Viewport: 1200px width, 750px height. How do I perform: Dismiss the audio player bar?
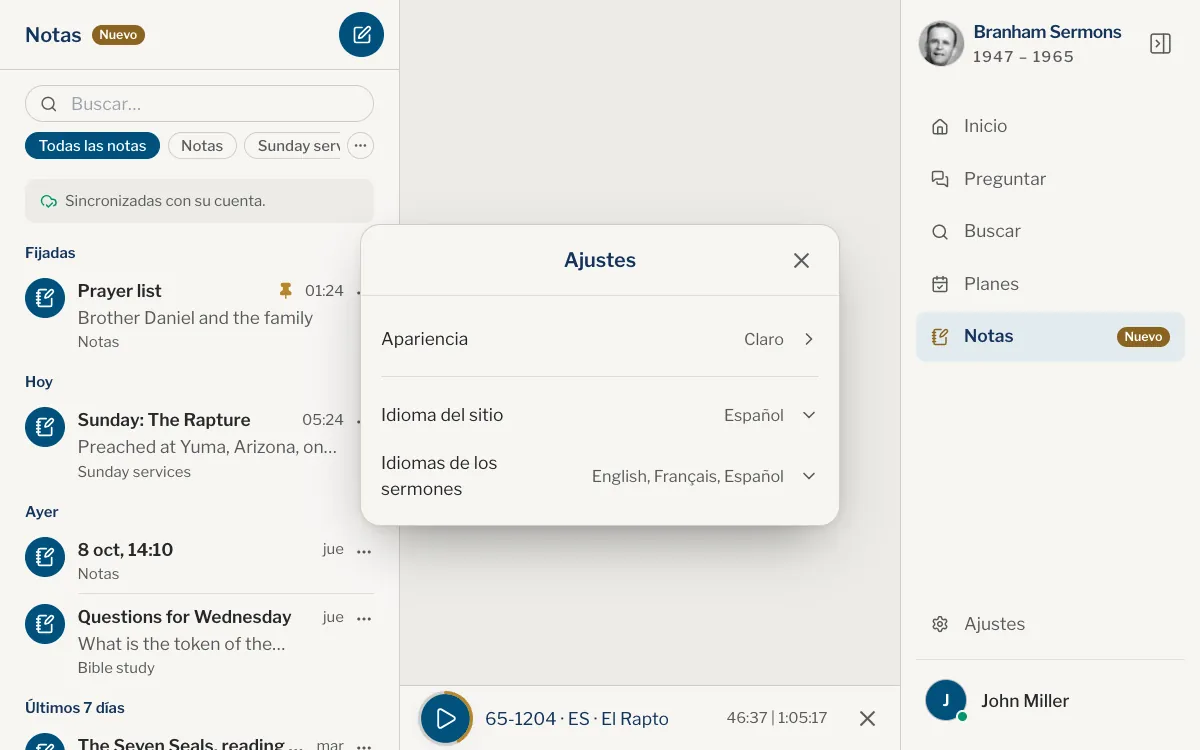[x=867, y=718]
